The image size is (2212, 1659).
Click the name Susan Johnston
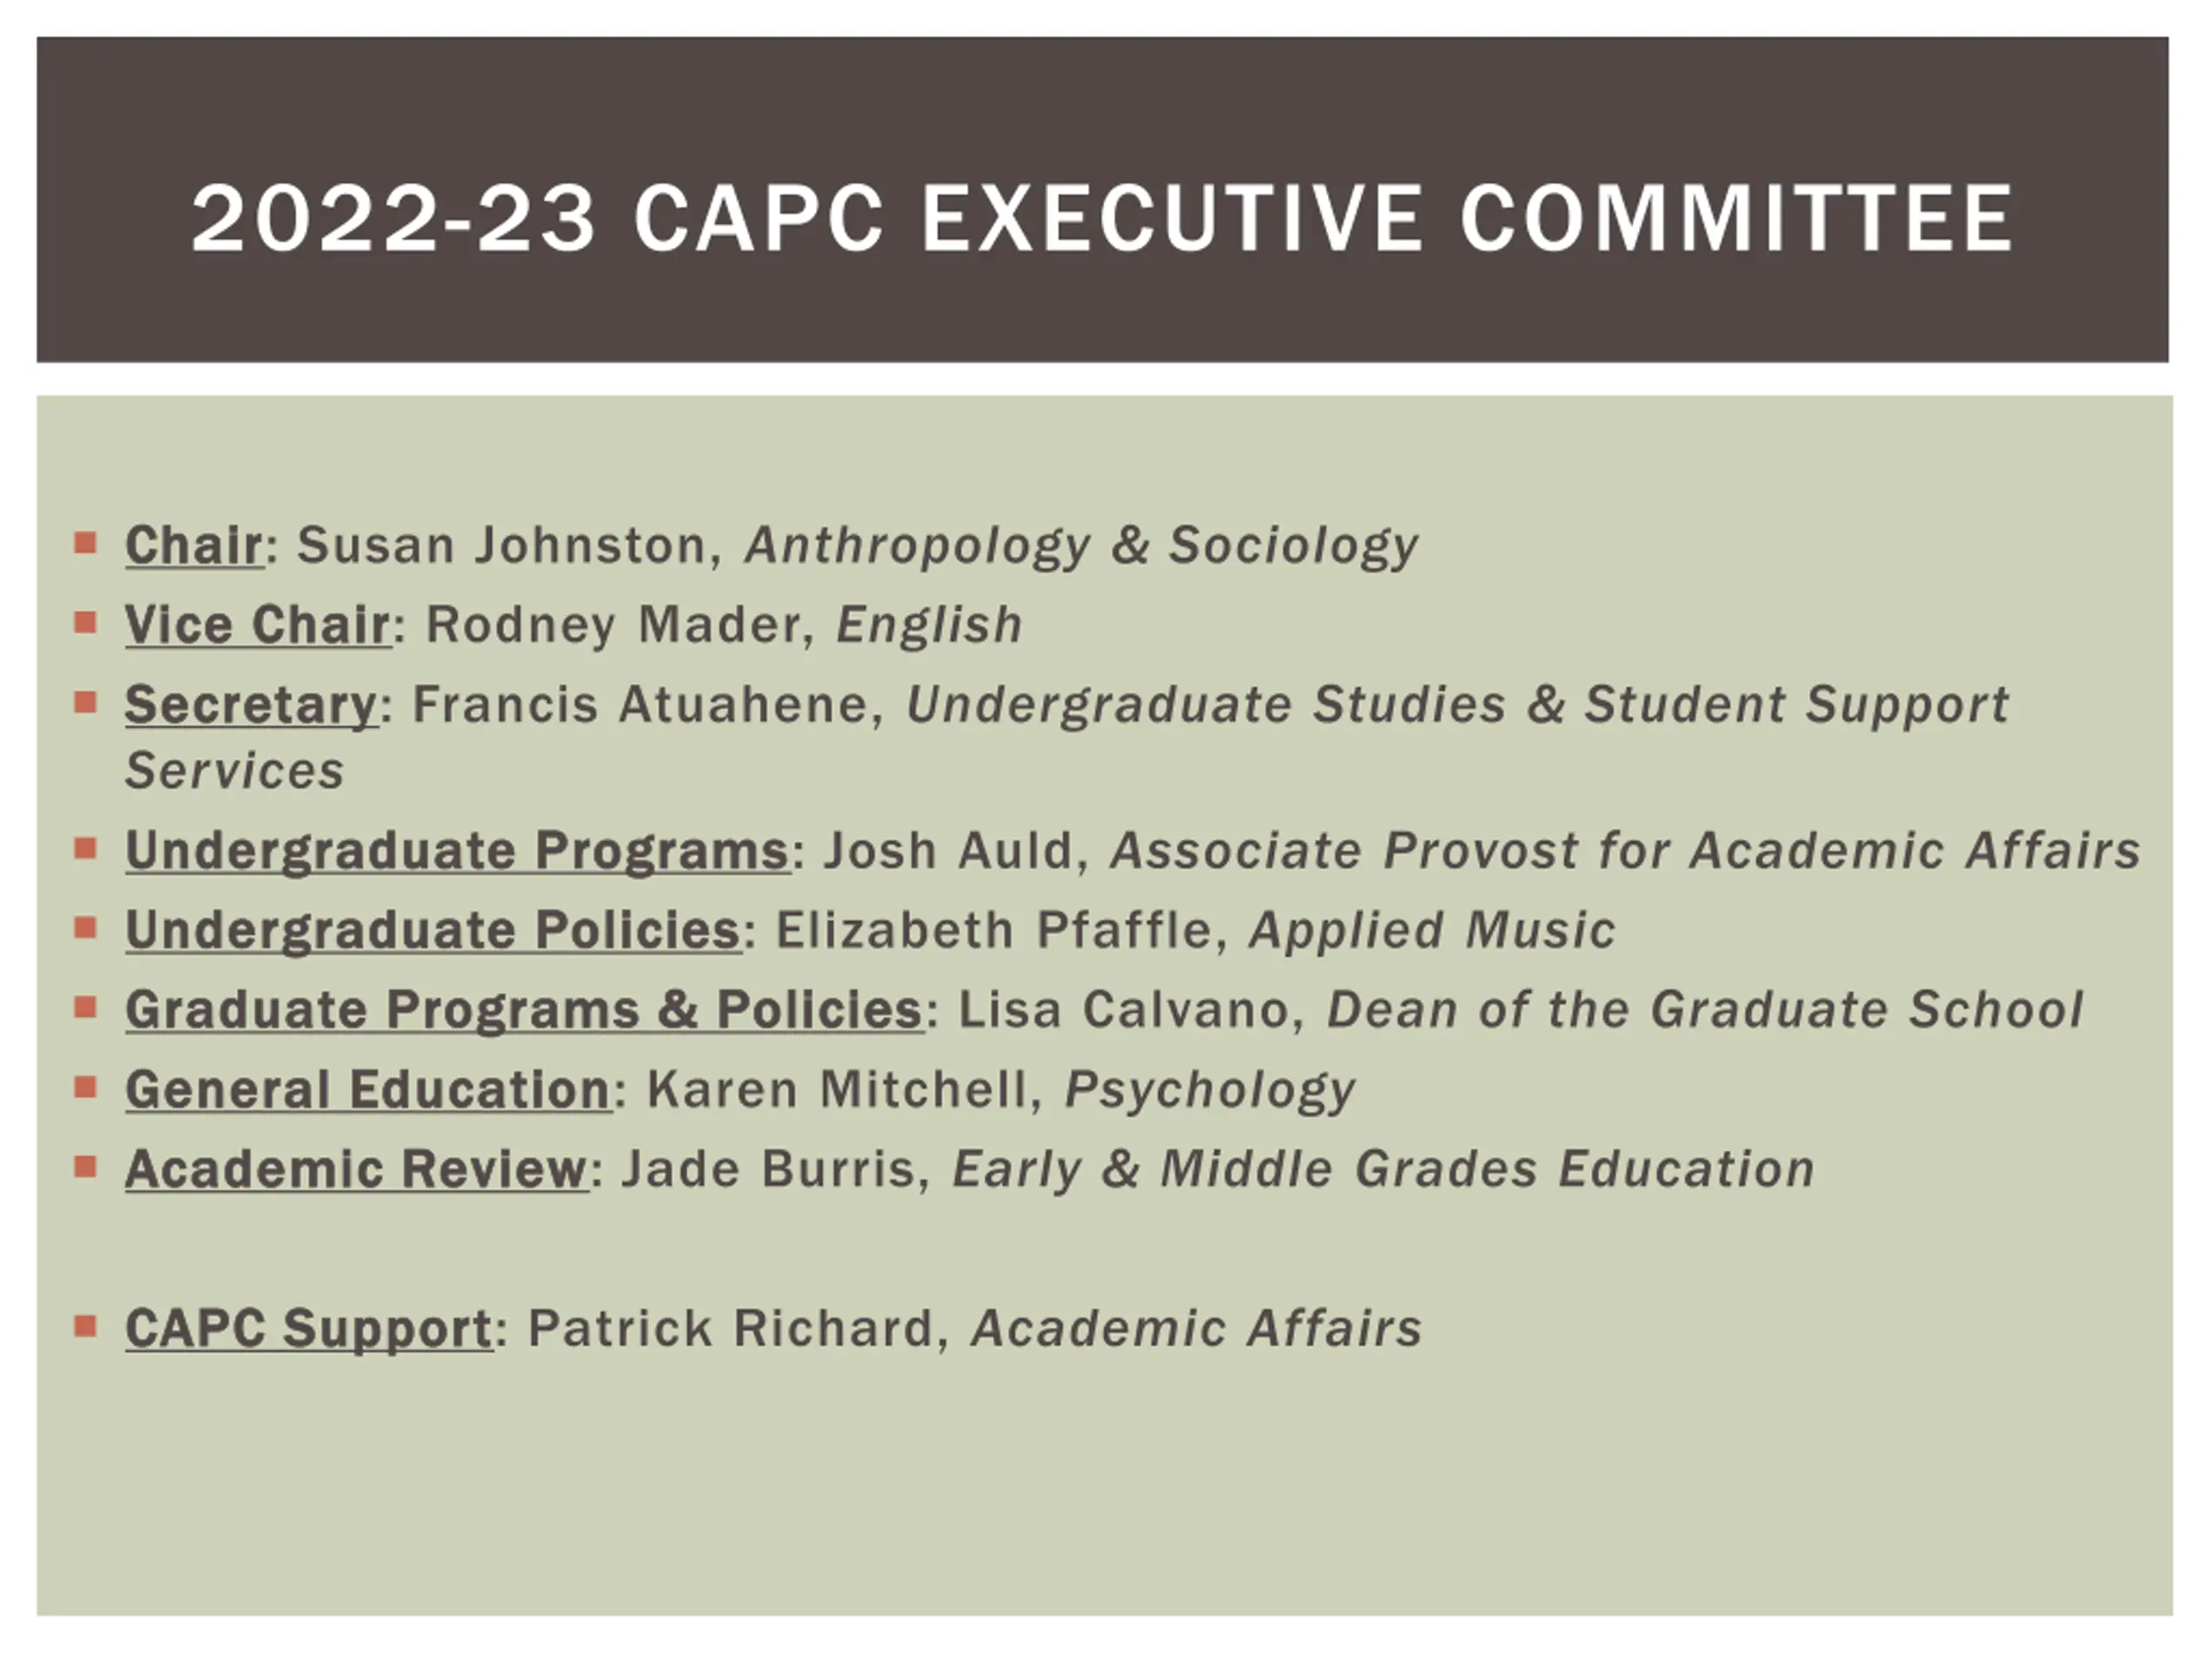502,545
